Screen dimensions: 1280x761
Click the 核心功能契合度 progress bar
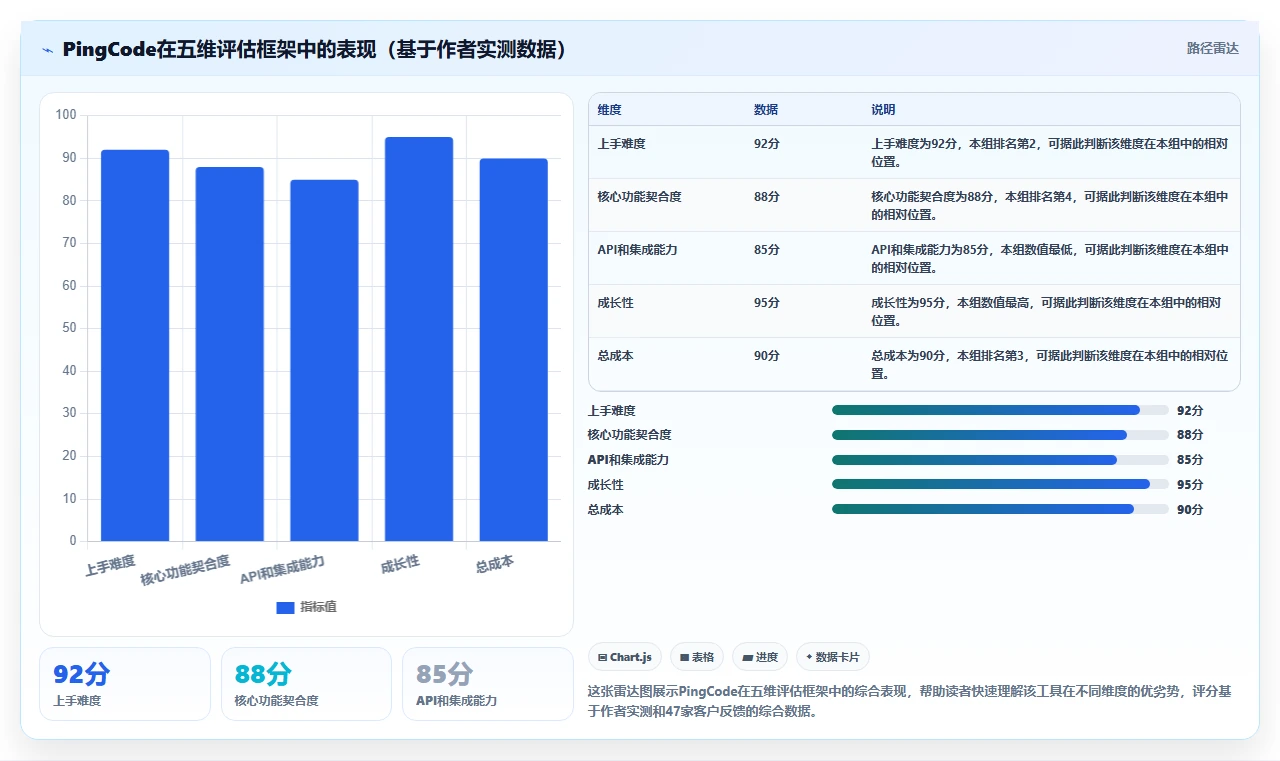click(1000, 435)
